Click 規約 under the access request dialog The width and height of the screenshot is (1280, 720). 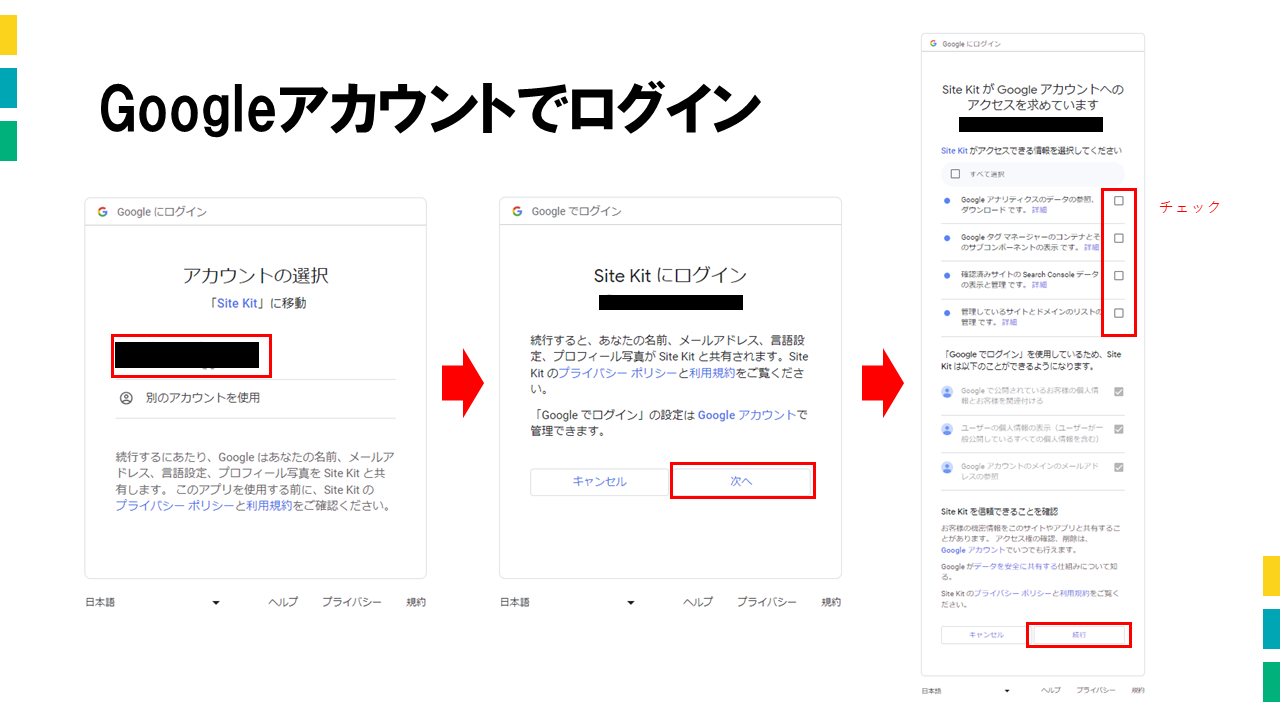[x=1138, y=691]
